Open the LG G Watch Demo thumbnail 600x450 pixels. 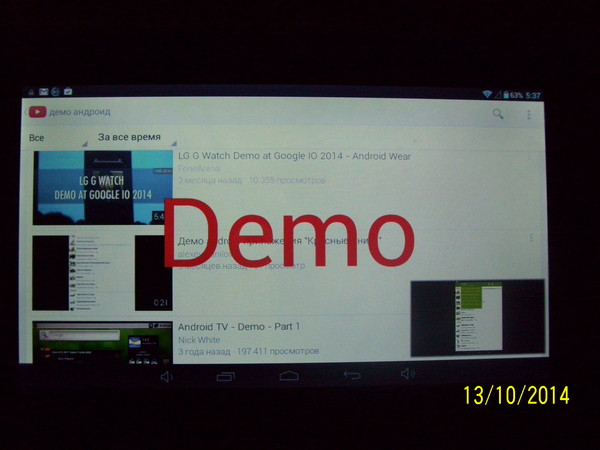click(103, 187)
